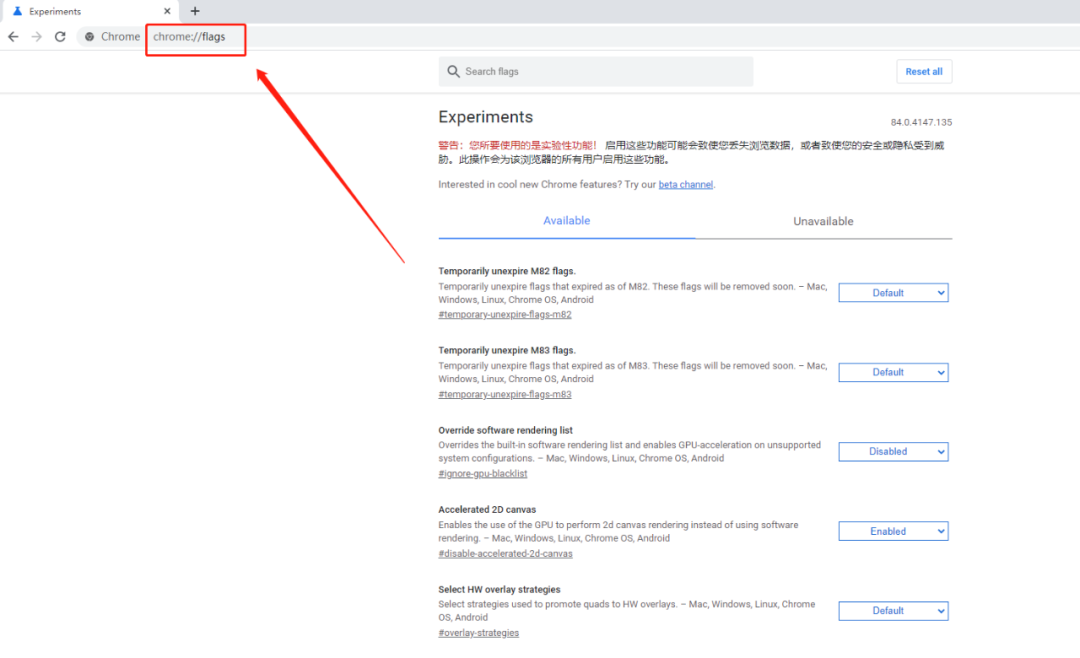Reload the Experiments page
This screenshot has height=658, width=1080.
pos(60,36)
